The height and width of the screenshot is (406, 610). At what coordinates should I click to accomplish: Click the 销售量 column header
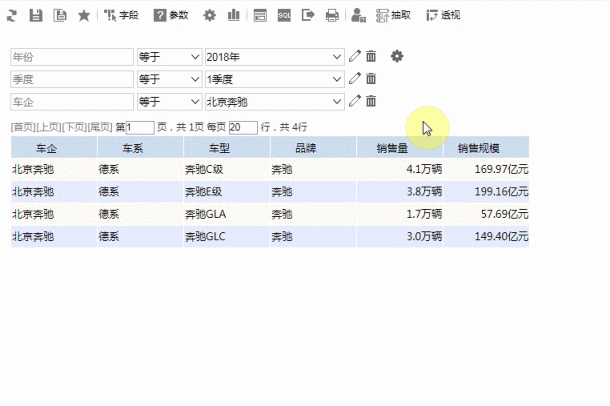[400, 148]
